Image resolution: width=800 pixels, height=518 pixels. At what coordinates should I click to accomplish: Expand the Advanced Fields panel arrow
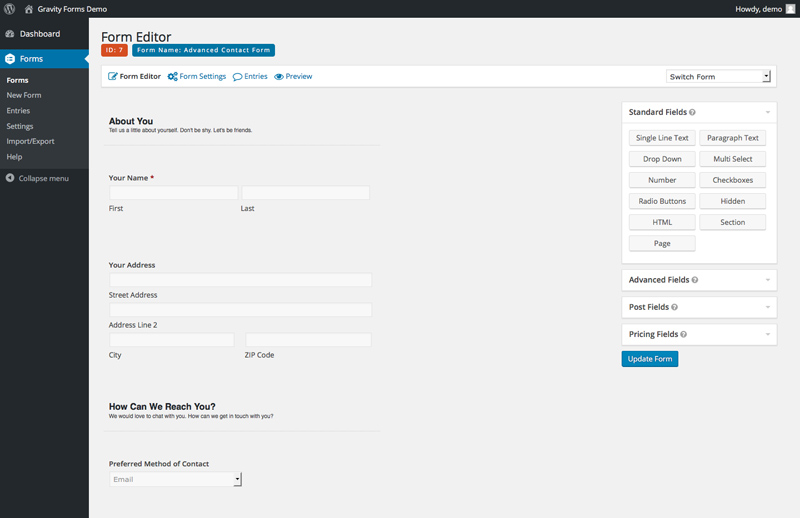(768, 280)
